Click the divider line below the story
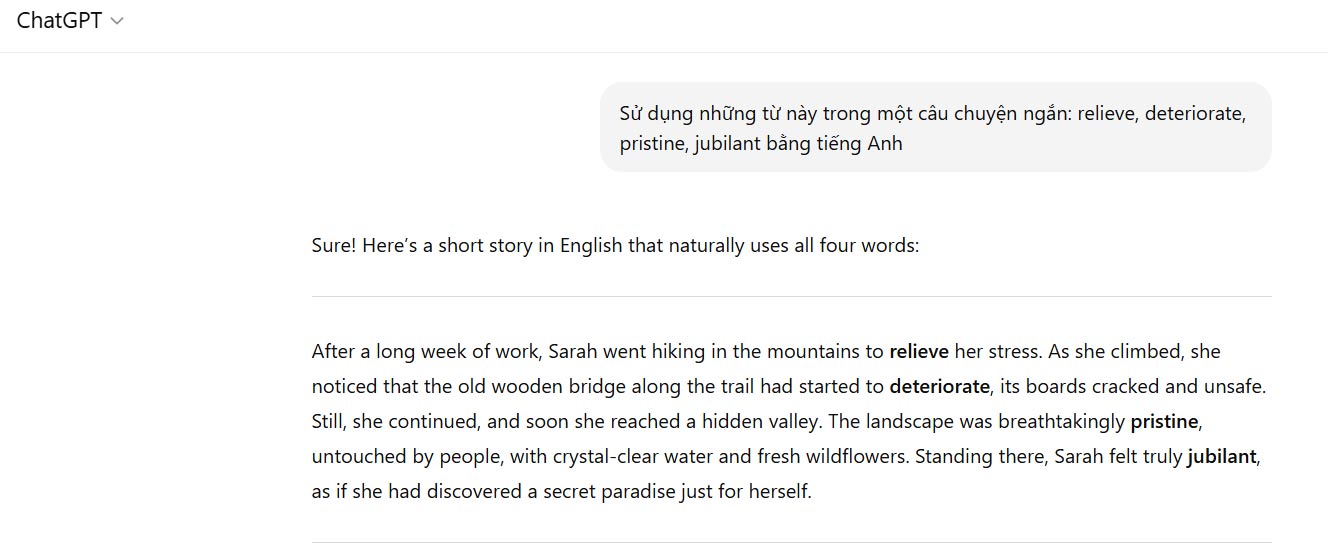1328x557 pixels. pos(791,542)
